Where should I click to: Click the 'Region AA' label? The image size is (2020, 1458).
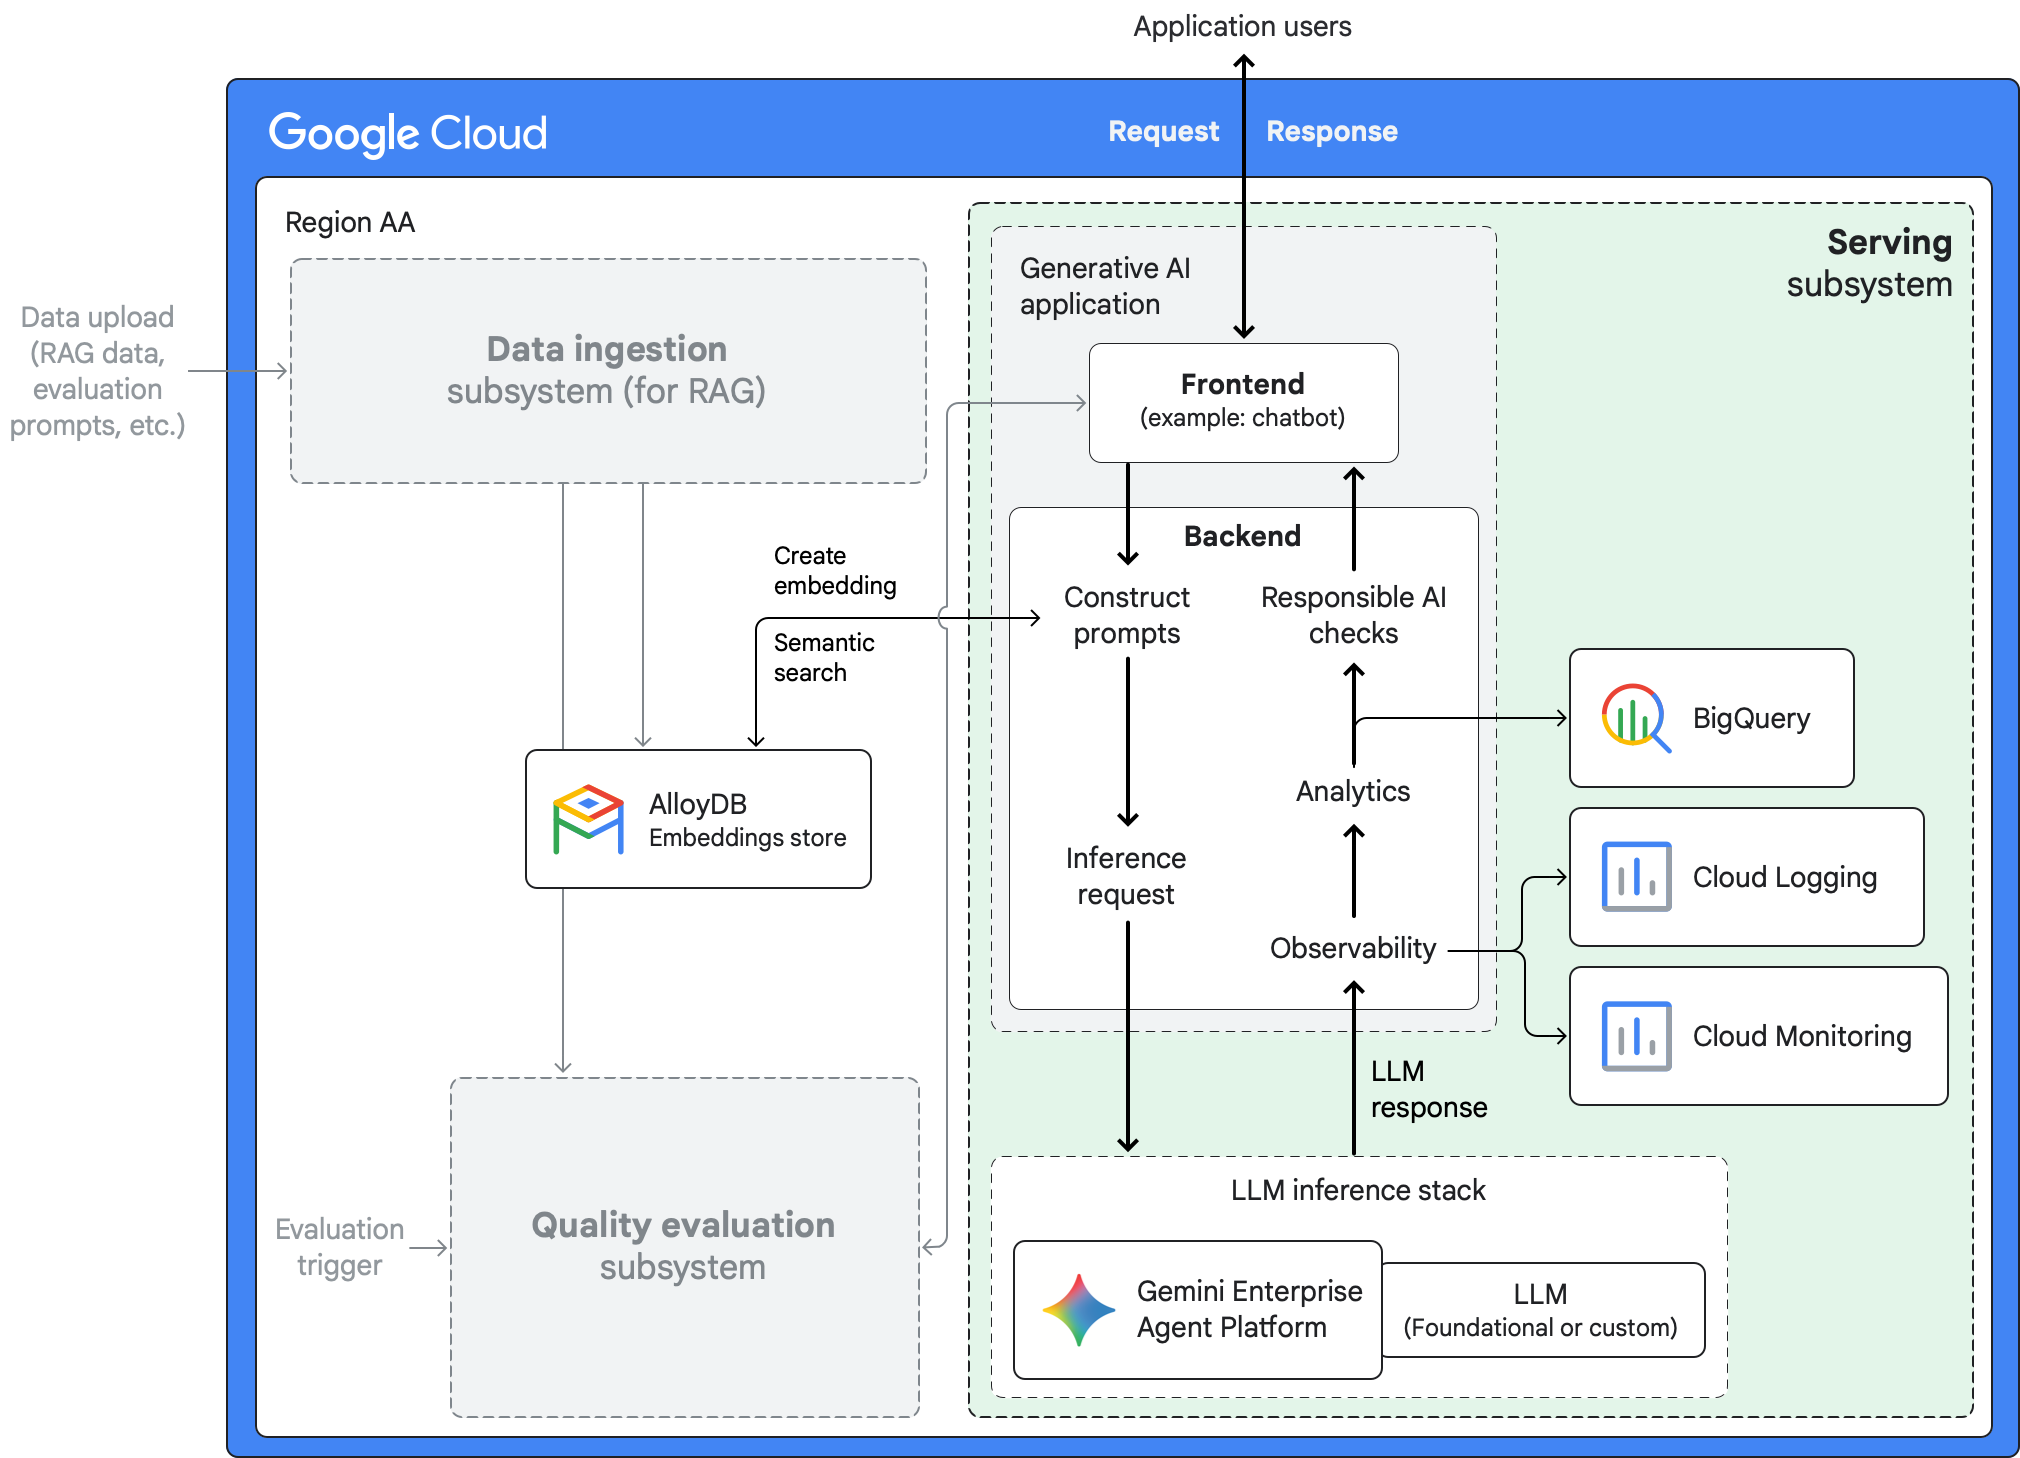tap(350, 222)
